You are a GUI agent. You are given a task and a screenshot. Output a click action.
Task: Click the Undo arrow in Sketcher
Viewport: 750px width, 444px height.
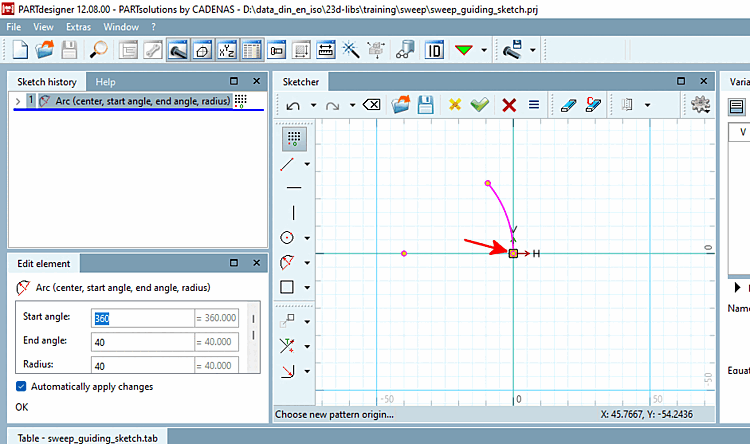pyautogui.click(x=293, y=105)
